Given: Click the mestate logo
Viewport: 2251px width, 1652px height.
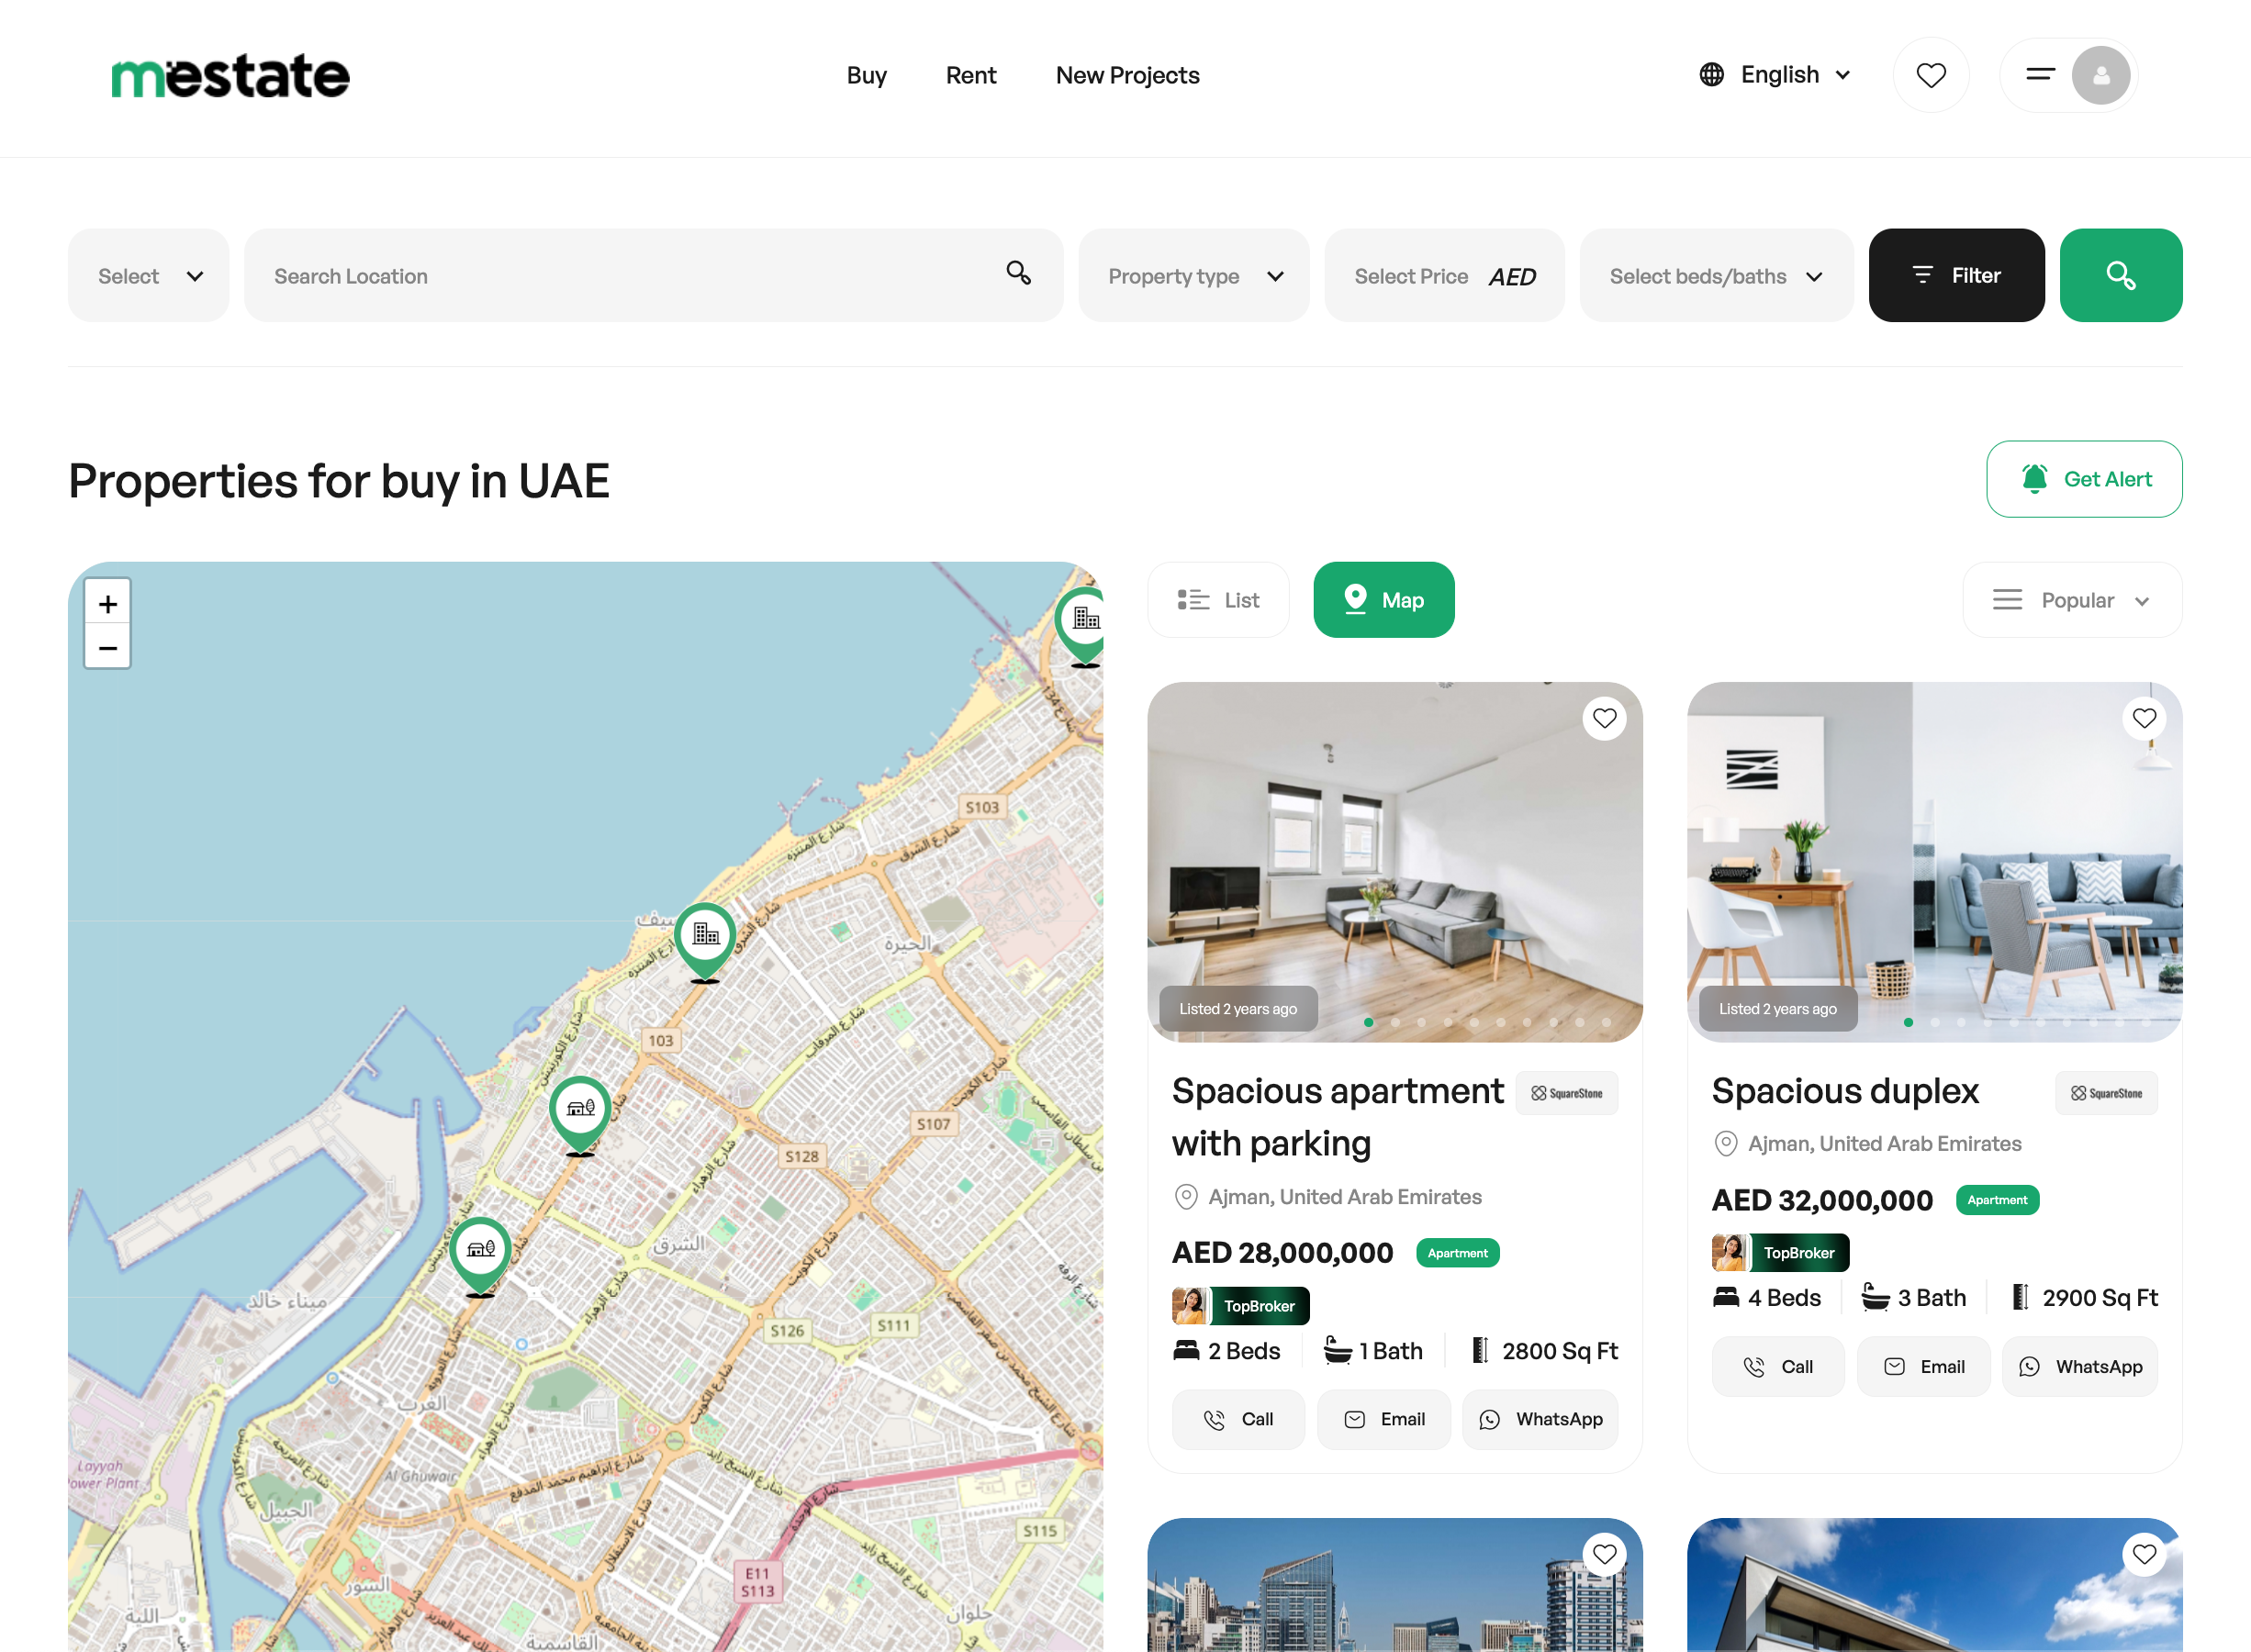Looking at the screenshot, I should [x=230, y=75].
